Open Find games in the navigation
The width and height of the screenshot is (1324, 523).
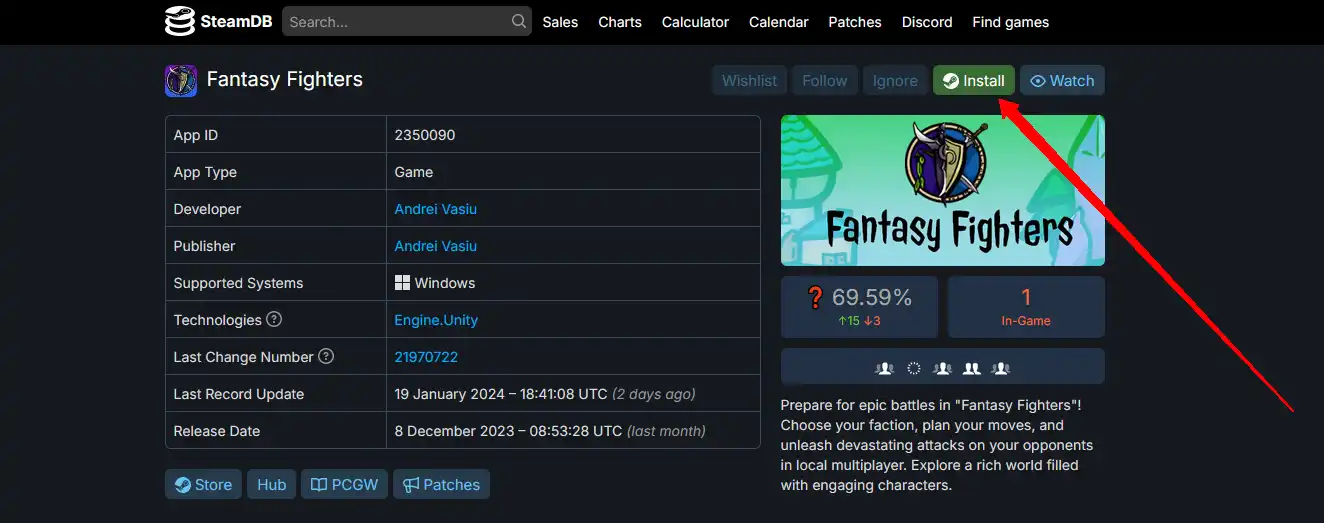(x=1011, y=22)
